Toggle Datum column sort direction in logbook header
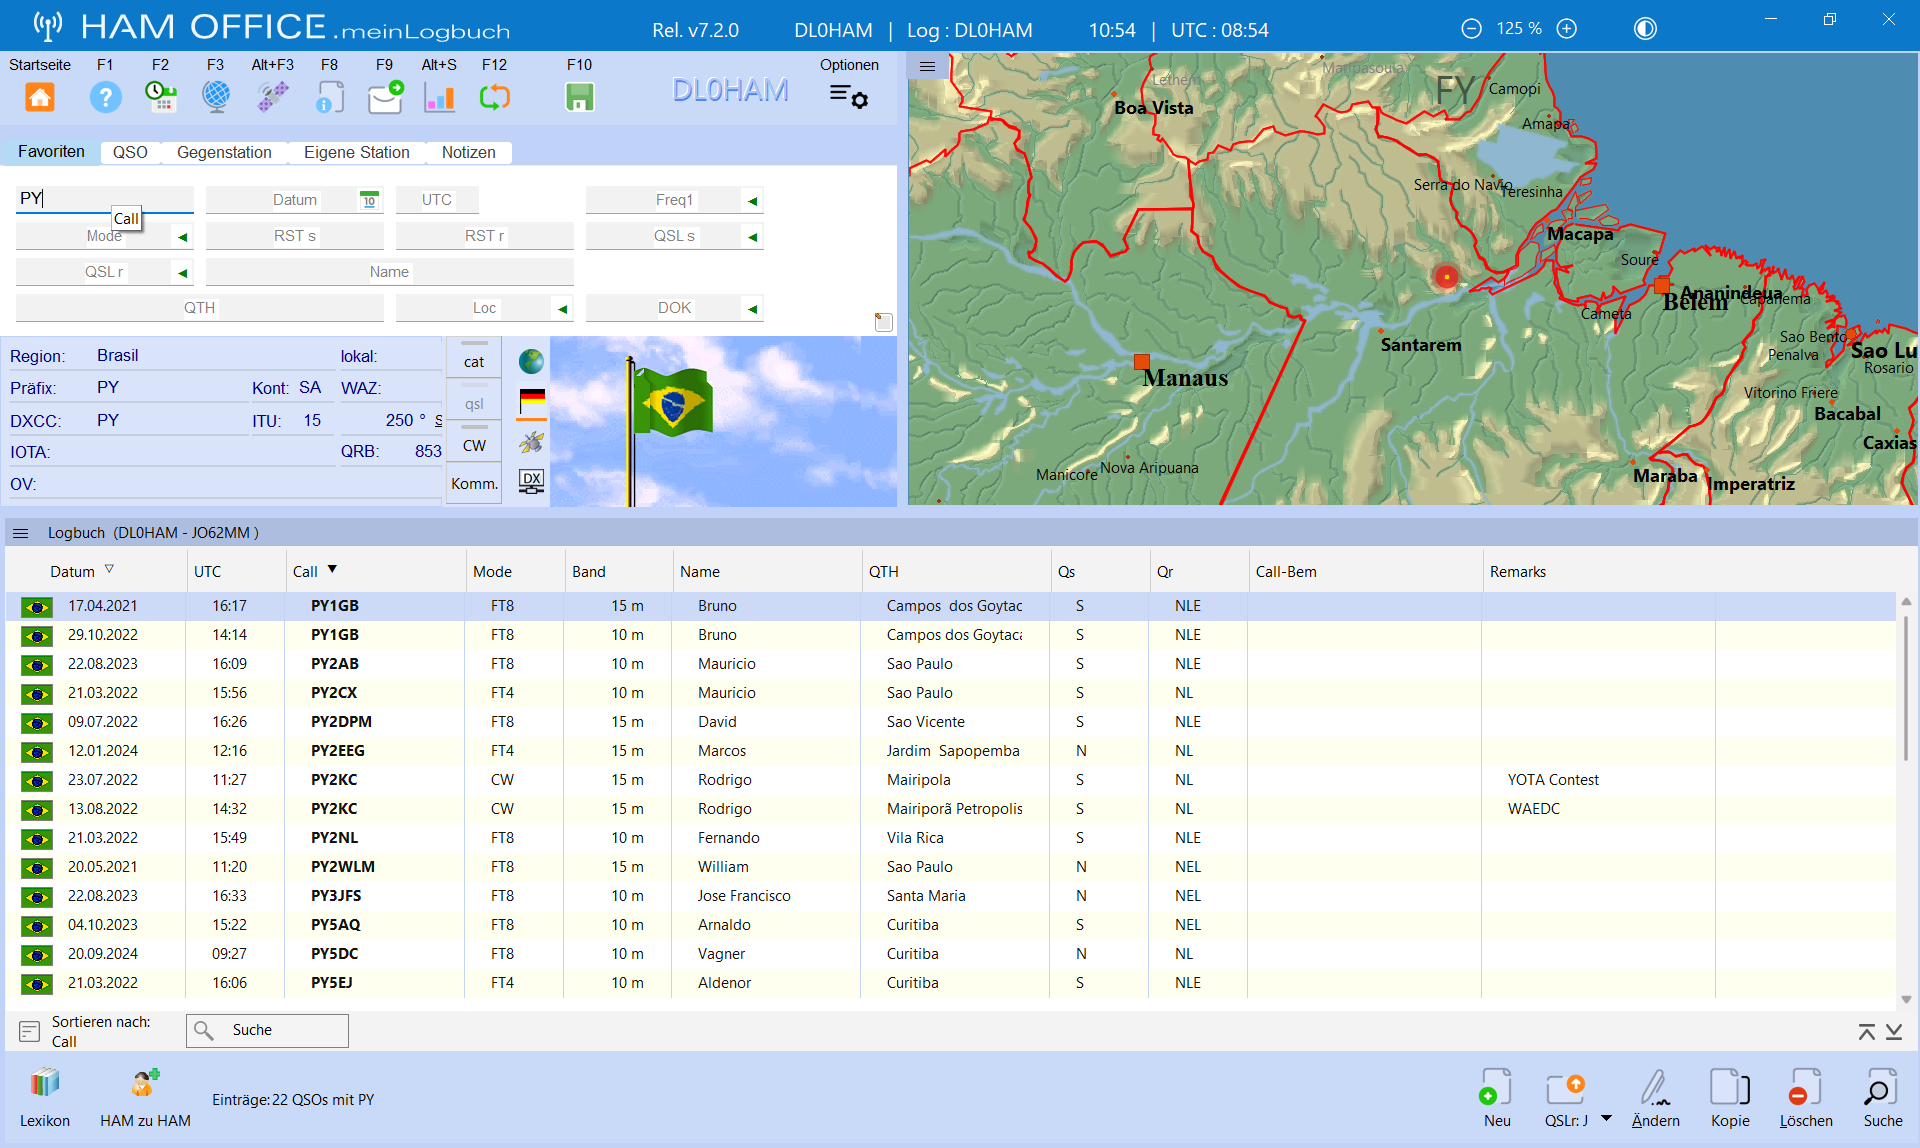Screen dimensions: 1920x1148 click(x=109, y=569)
